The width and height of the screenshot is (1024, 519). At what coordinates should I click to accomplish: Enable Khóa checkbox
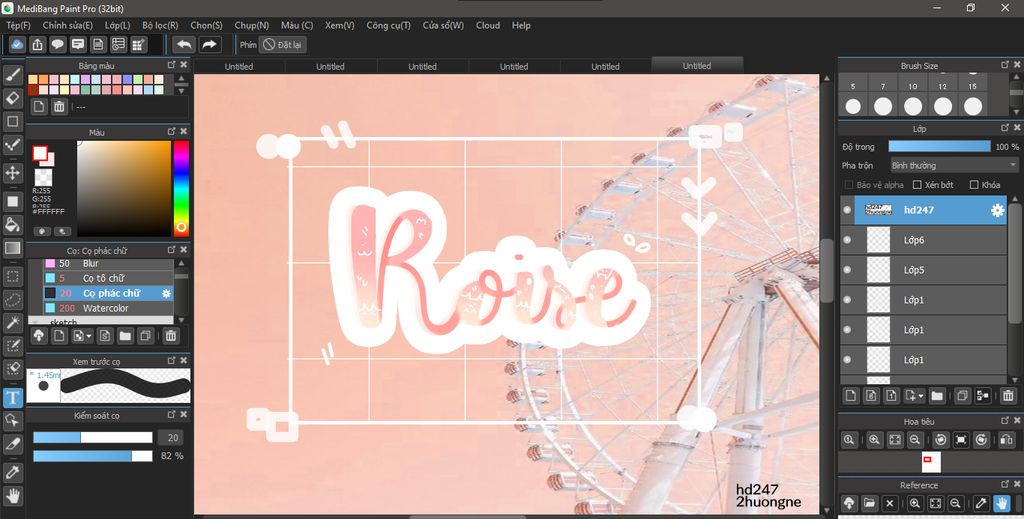tap(974, 185)
